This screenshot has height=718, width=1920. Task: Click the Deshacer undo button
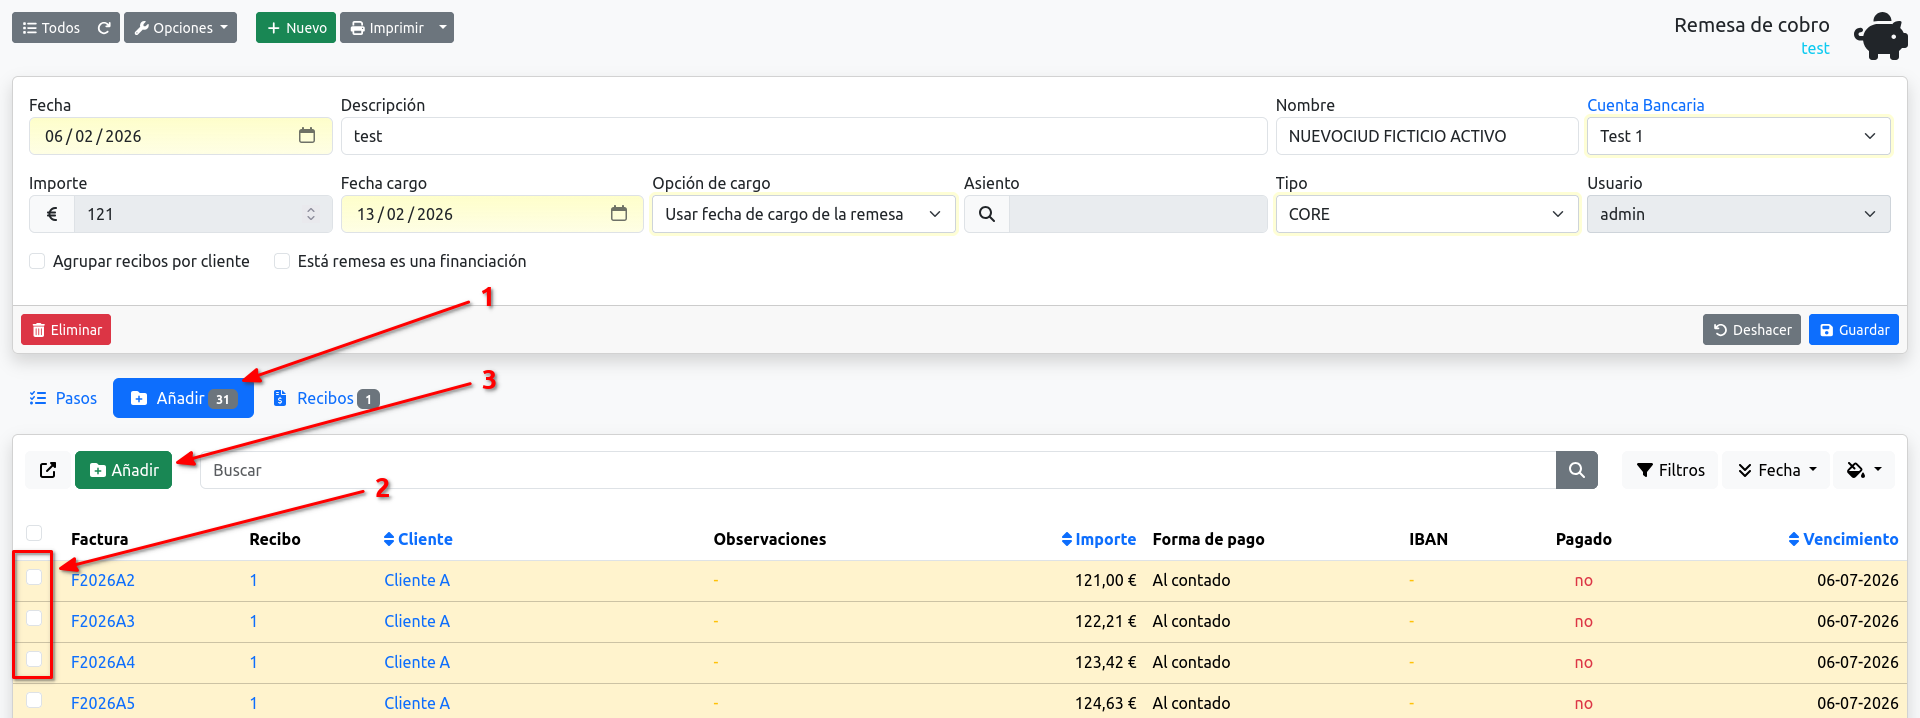(1751, 330)
